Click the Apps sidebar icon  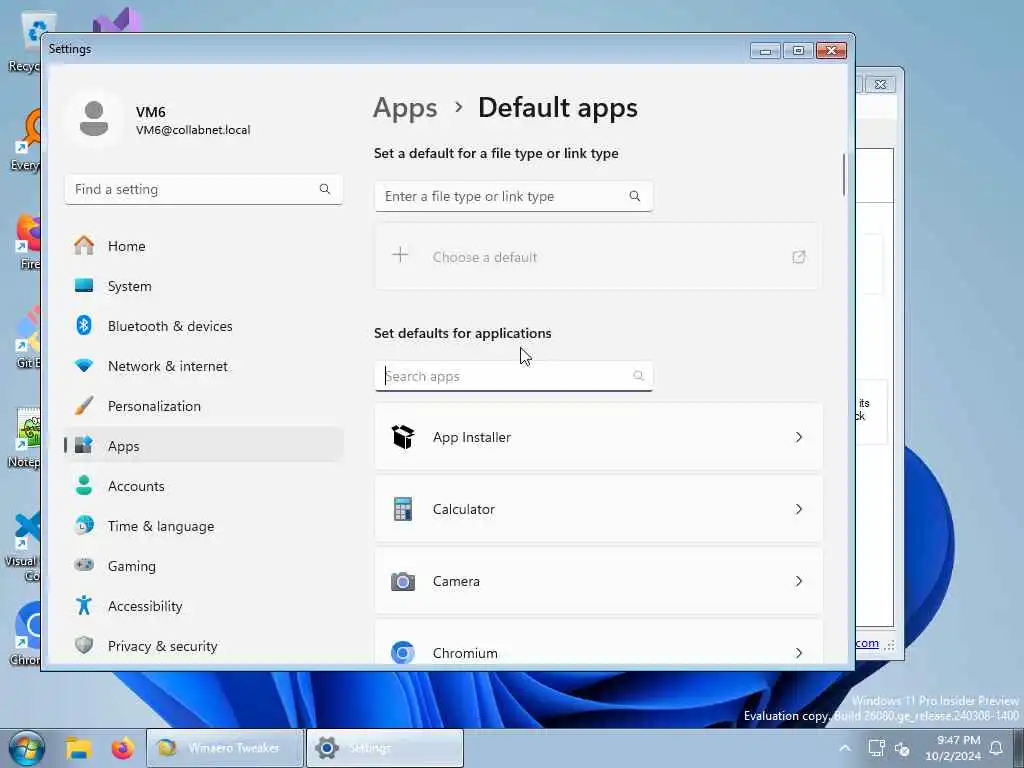(x=84, y=445)
